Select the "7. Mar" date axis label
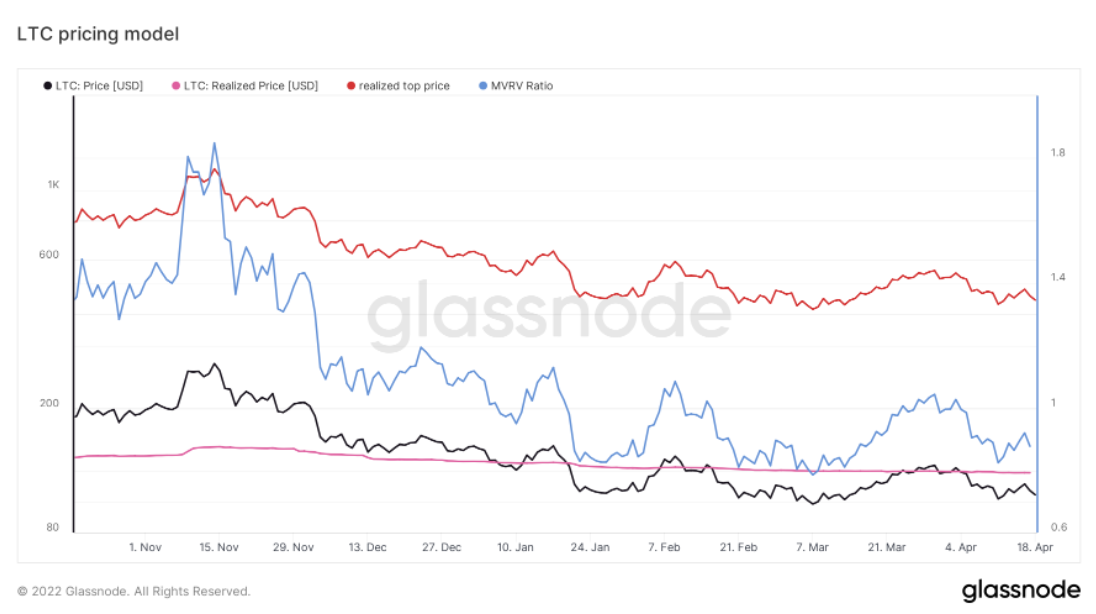 [x=812, y=547]
